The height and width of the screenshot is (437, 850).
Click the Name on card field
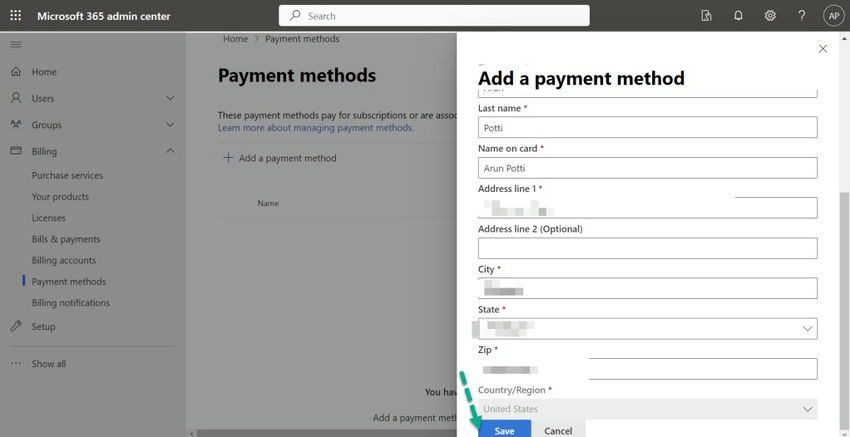(x=648, y=168)
